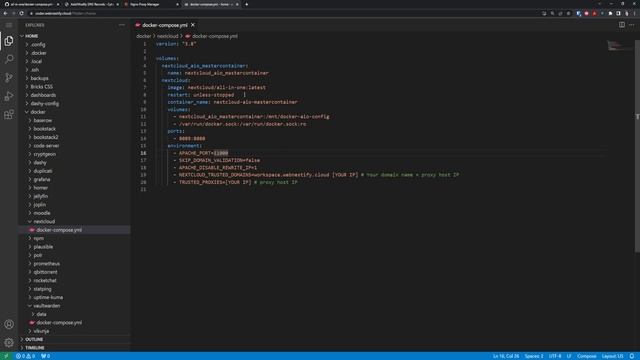Expand the bookstack2 folder
Screen dimensions: 640x360
tap(75, 137)
